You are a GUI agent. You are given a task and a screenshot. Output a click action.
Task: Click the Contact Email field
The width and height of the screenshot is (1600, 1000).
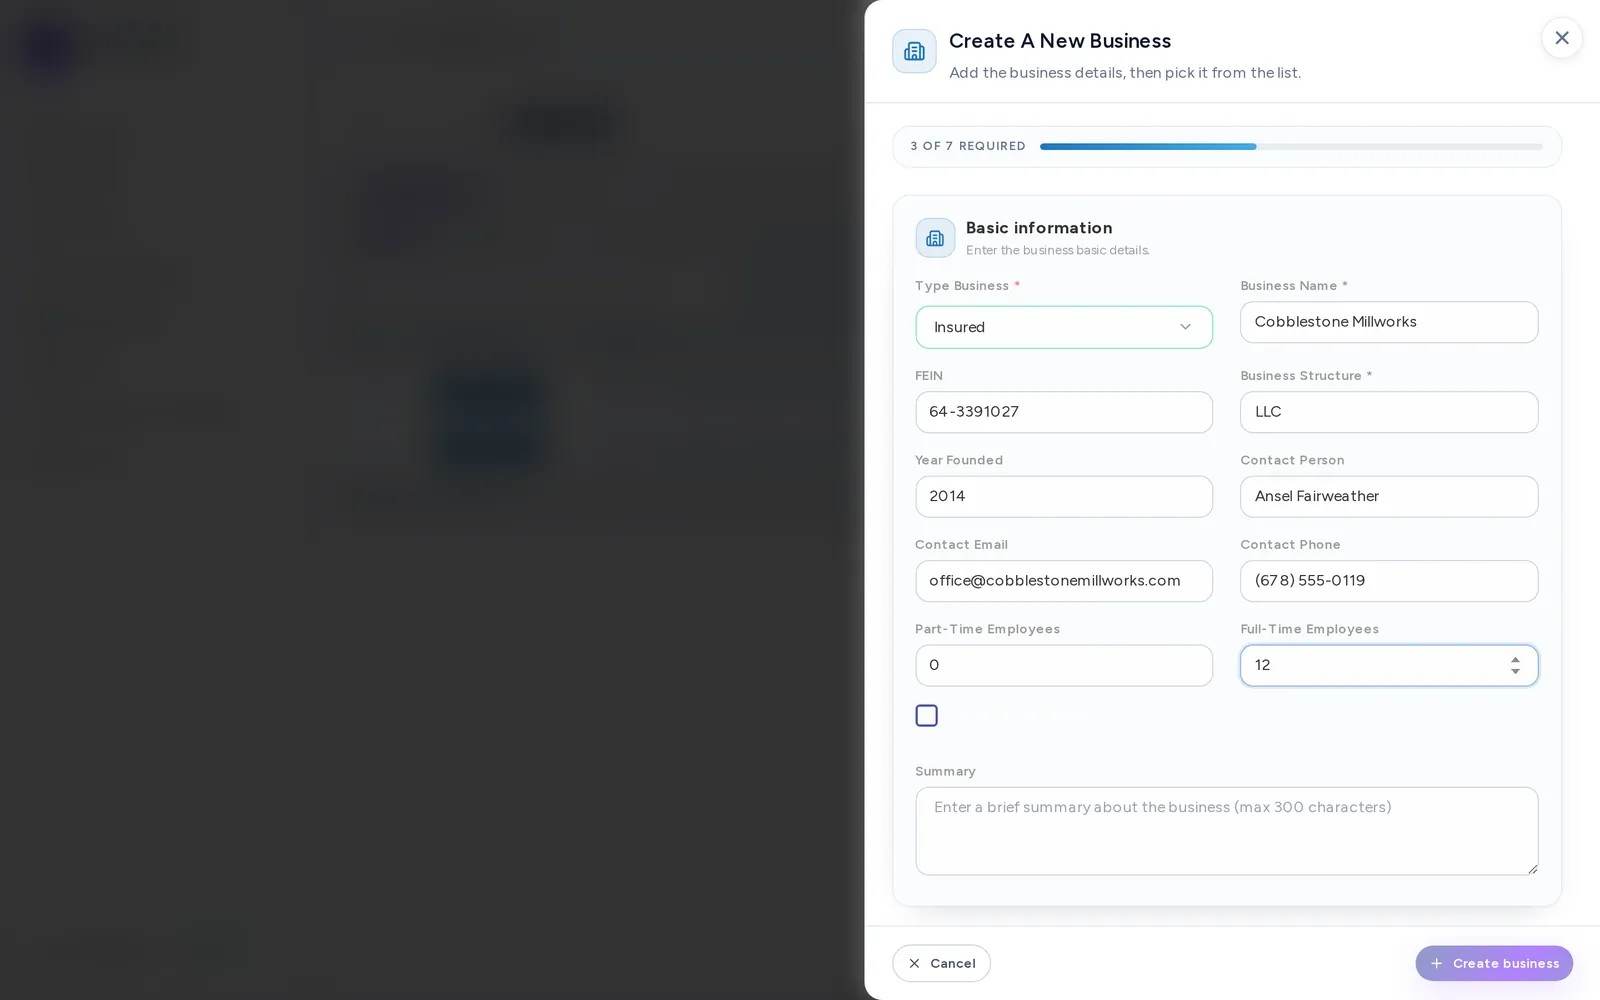point(1063,581)
